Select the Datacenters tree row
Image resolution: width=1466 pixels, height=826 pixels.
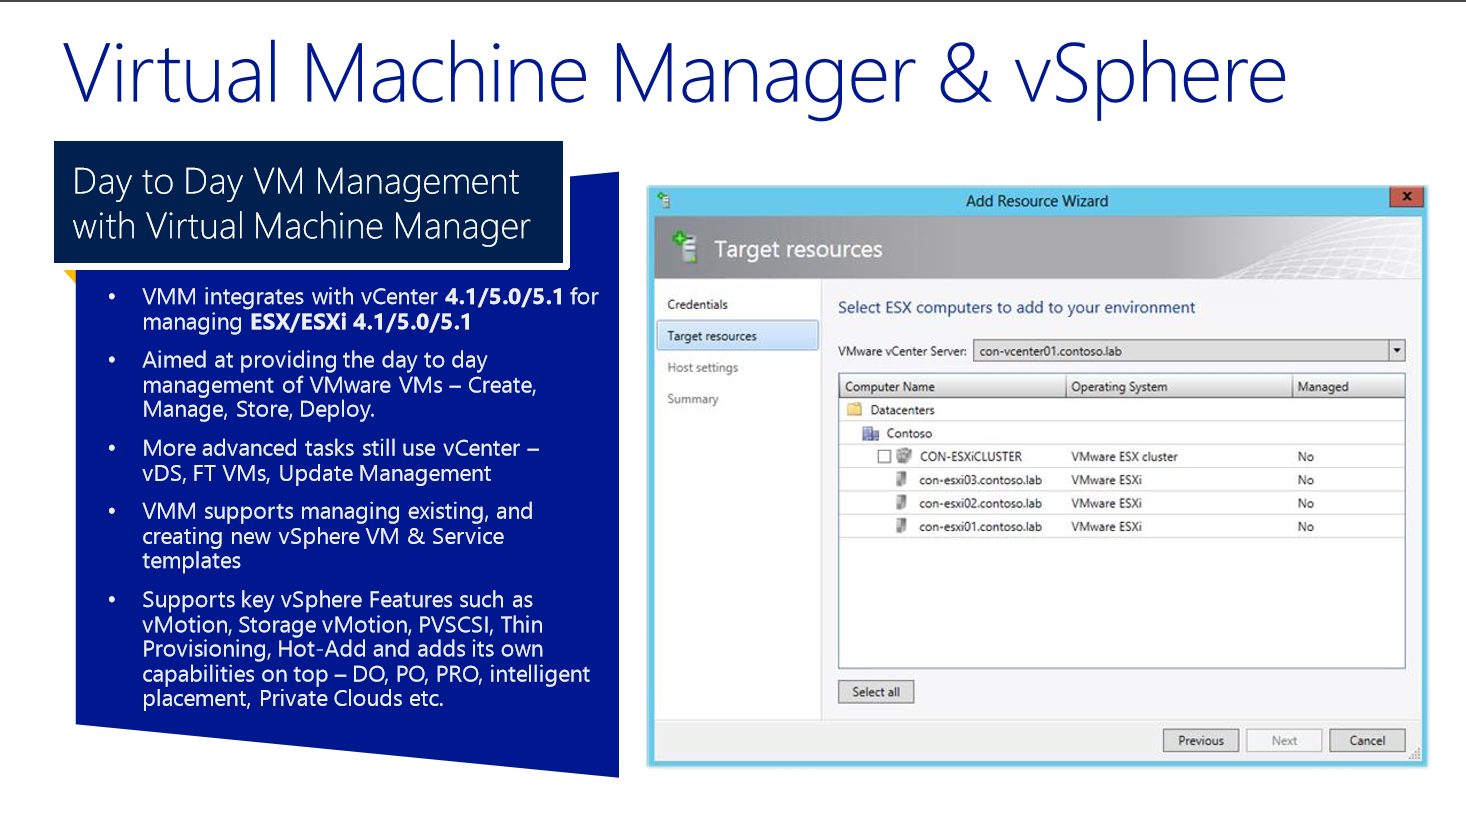(1121, 410)
